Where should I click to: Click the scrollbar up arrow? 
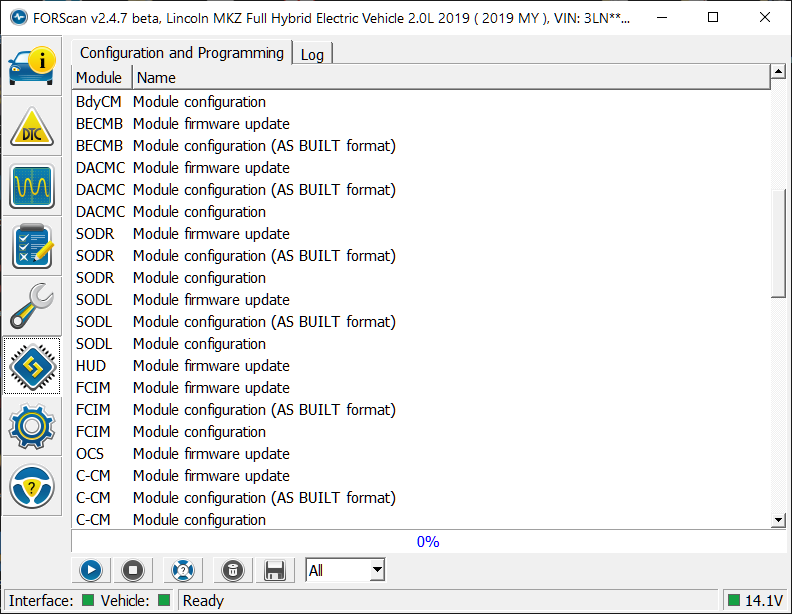[x=778, y=71]
